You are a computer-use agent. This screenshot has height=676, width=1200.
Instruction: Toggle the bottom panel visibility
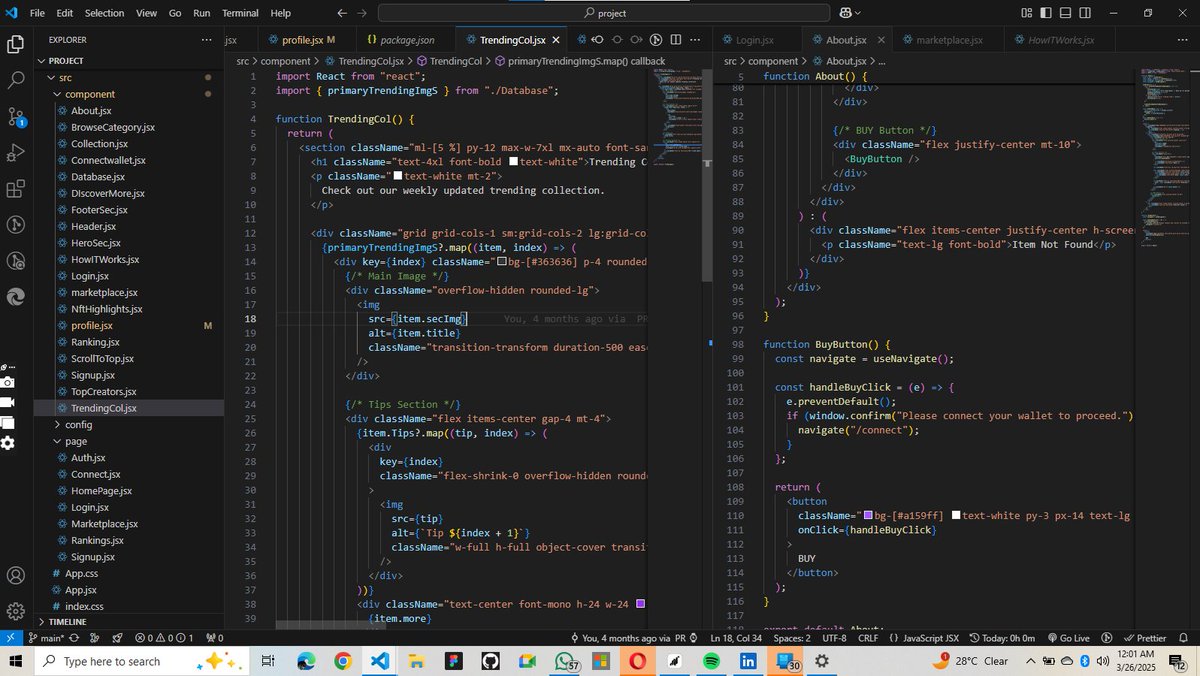pyautogui.click(x=1066, y=13)
